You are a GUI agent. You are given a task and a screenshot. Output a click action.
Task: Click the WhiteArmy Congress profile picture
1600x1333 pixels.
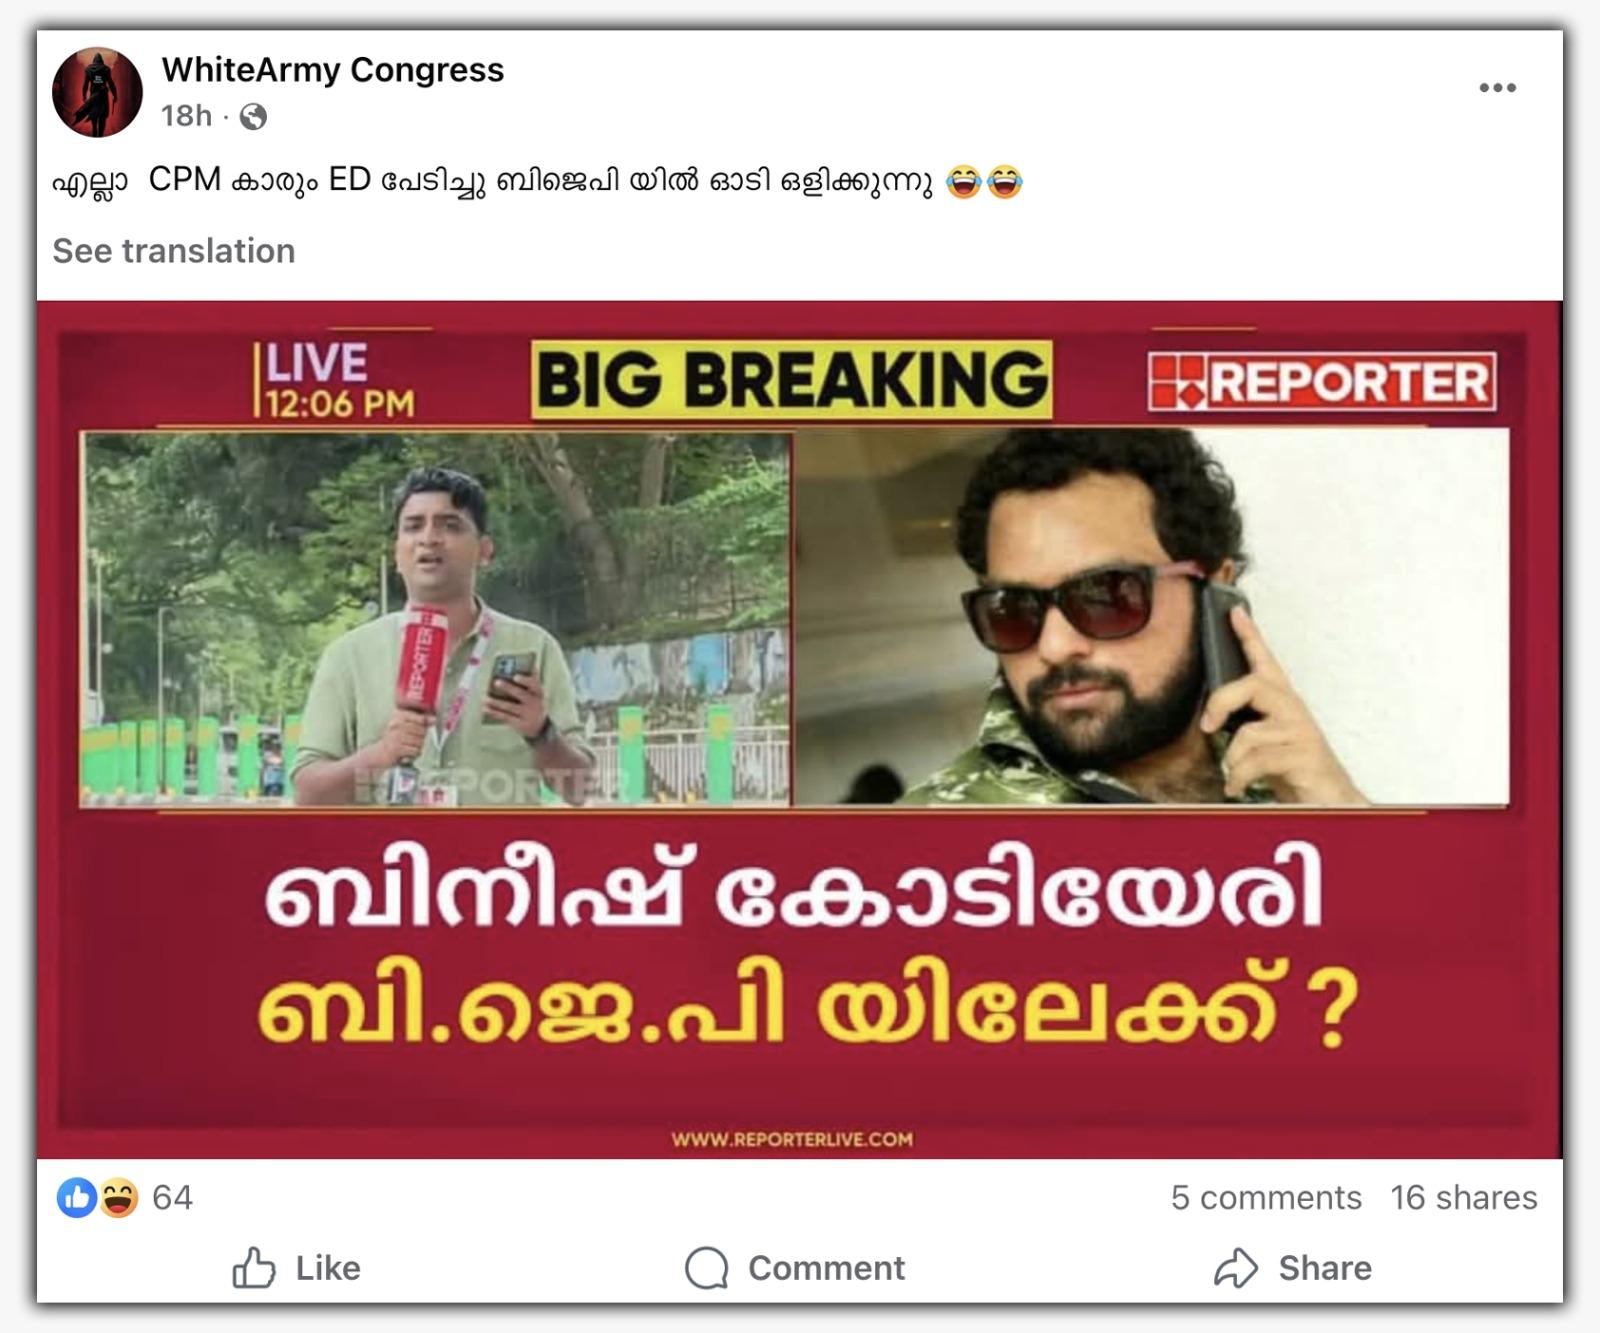(x=97, y=92)
